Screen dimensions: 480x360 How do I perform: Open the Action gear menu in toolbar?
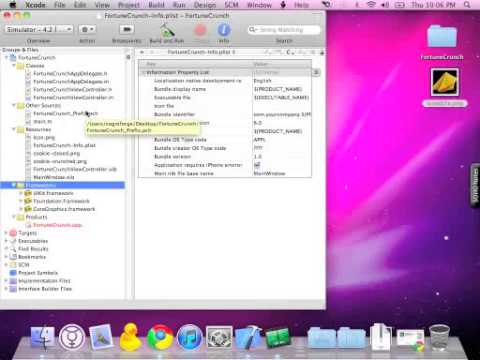point(87,29)
